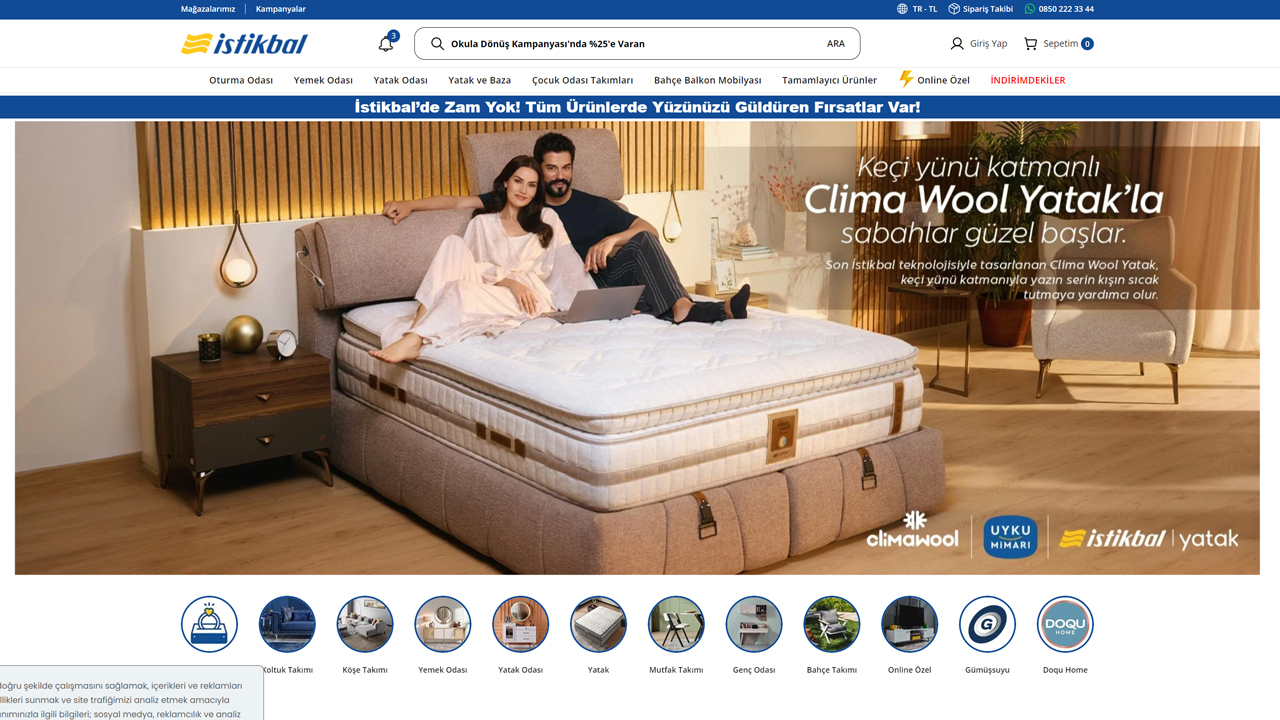This screenshot has width=1280, height=720.
Task: Open the Doqu Home brand icon
Action: click(x=1065, y=624)
